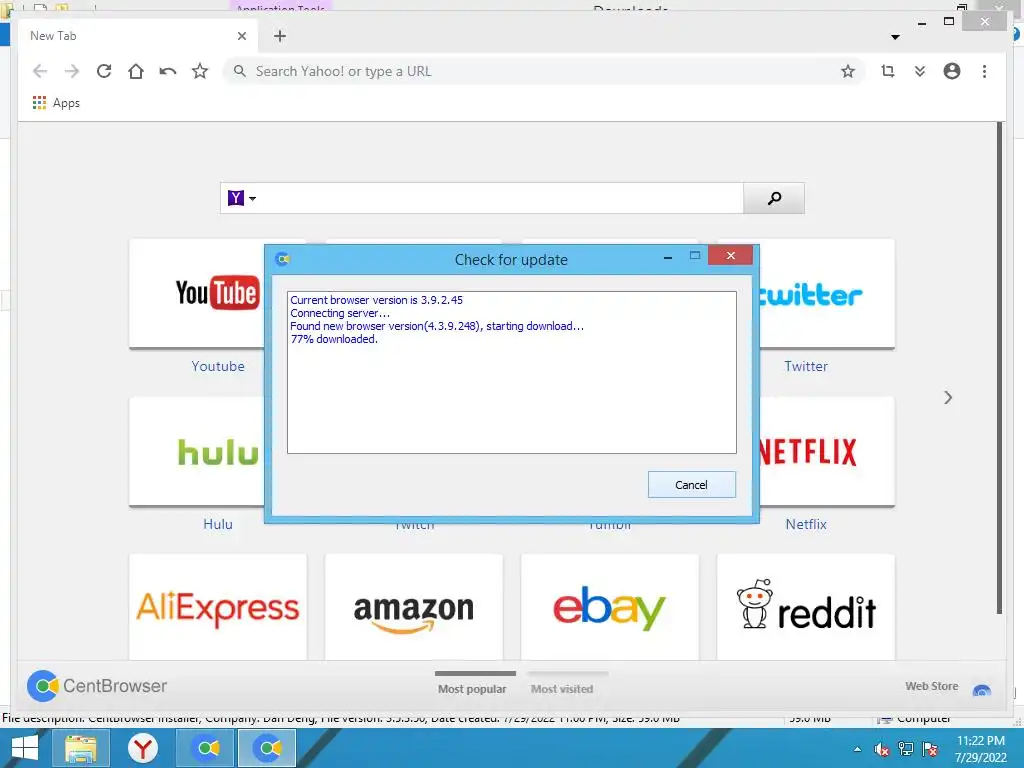Select the New Tab tab

pyautogui.click(x=137, y=36)
